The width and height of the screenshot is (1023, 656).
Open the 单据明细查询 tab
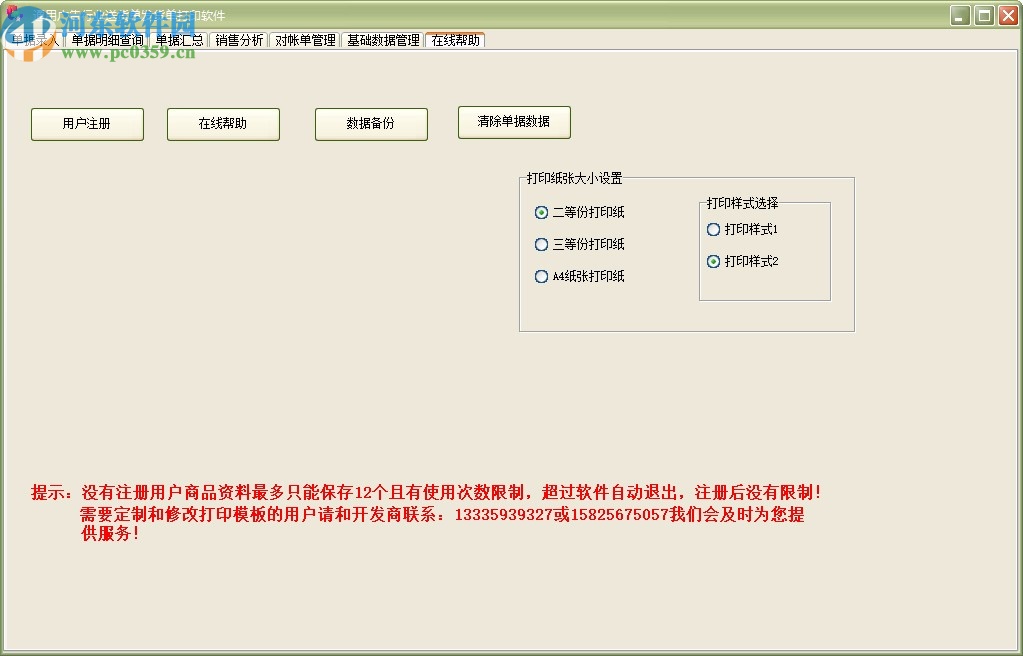tap(107, 40)
